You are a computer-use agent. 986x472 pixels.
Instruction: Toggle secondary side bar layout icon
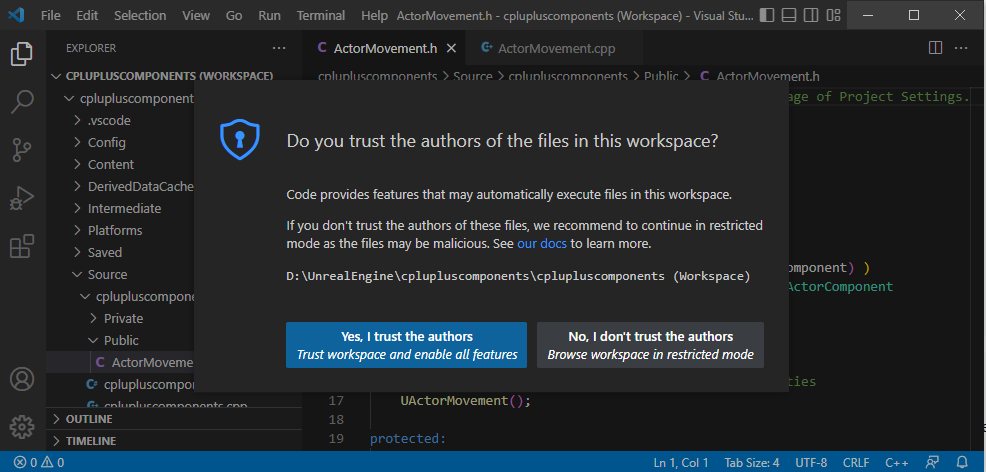tap(811, 15)
